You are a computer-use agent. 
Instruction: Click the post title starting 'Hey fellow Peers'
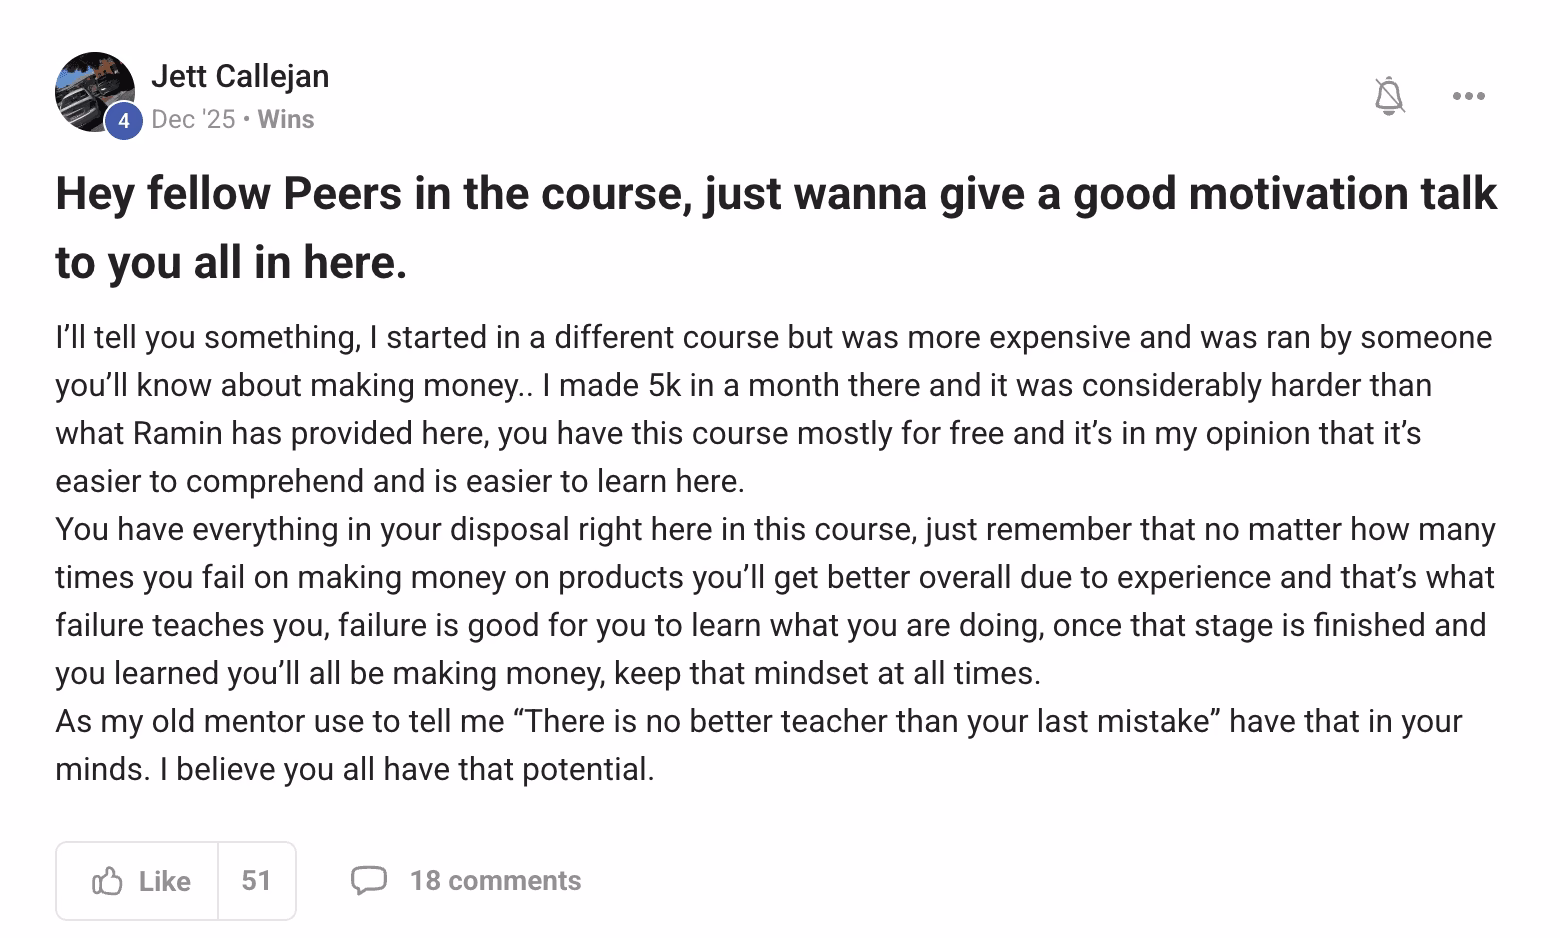(775, 194)
